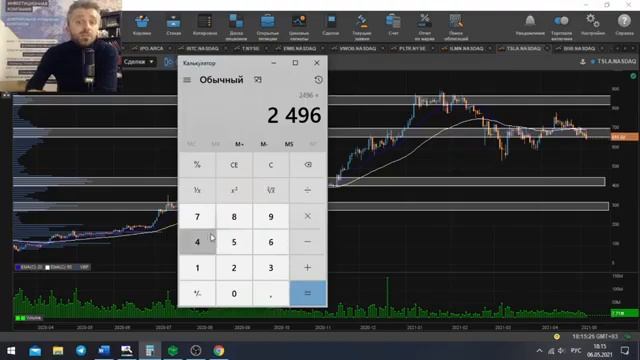The height and width of the screenshot is (360, 640).
Task: Open the Mail app from taskbar
Action: tap(35, 351)
